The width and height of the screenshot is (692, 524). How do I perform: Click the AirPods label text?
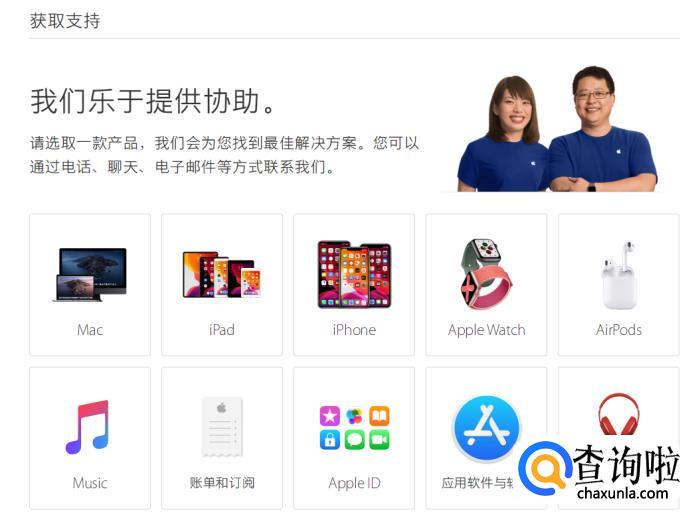tap(619, 330)
